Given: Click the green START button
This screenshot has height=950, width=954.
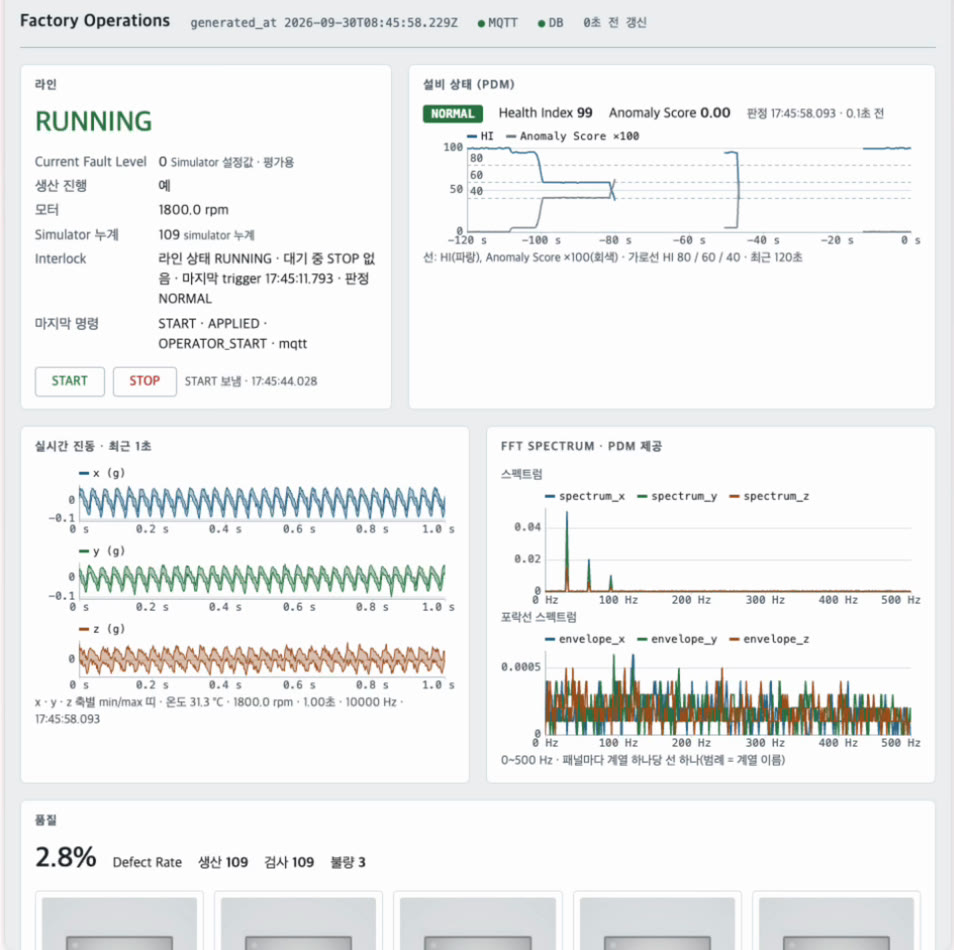Looking at the screenshot, I should point(69,382).
